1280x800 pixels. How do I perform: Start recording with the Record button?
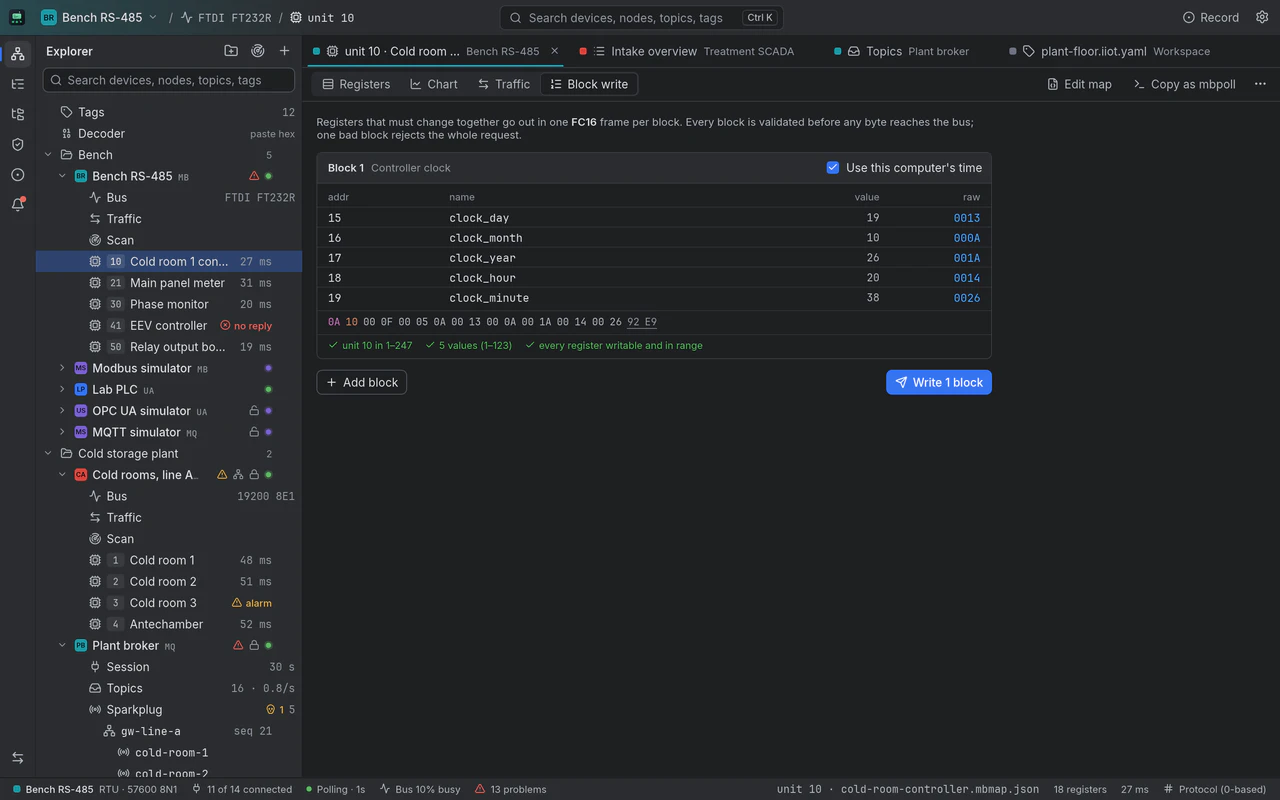click(1210, 17)
